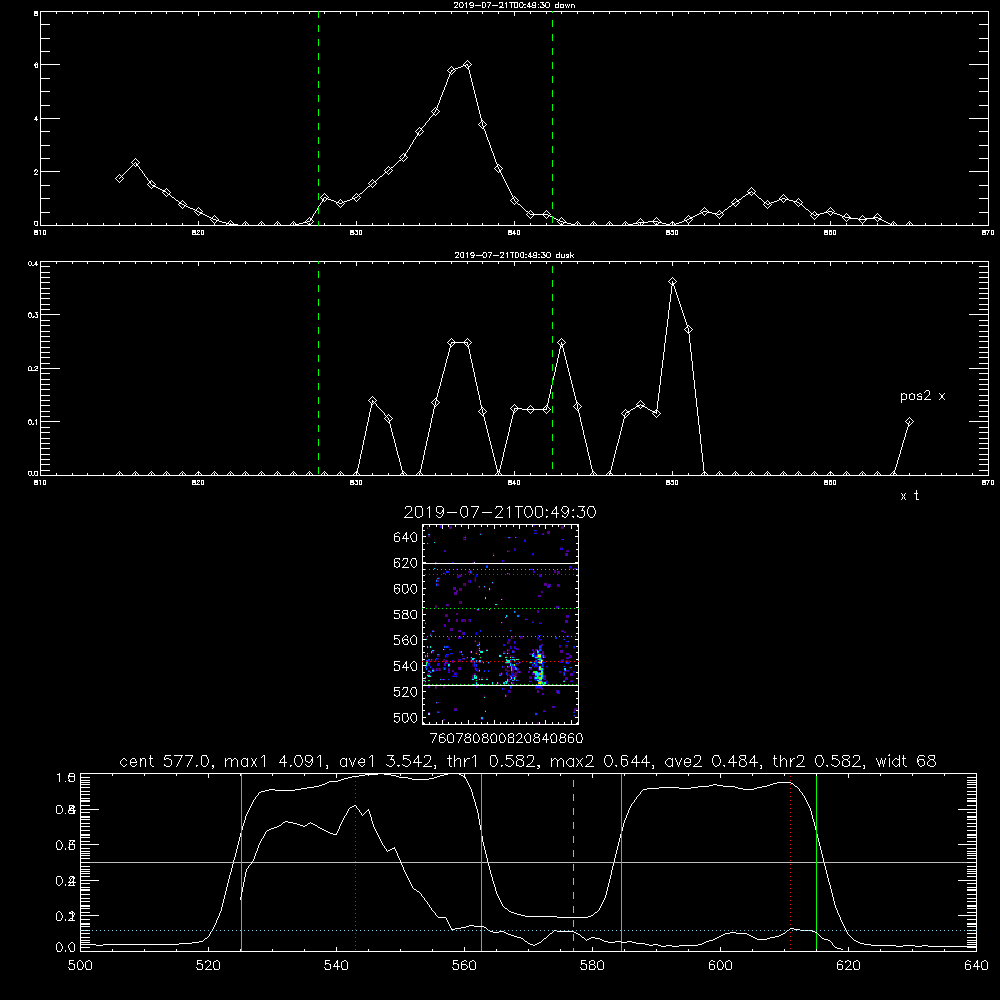This screenshot has height=1000, width=1000.
Task: Click the green vertical line at 525
Action: point(241,862)
